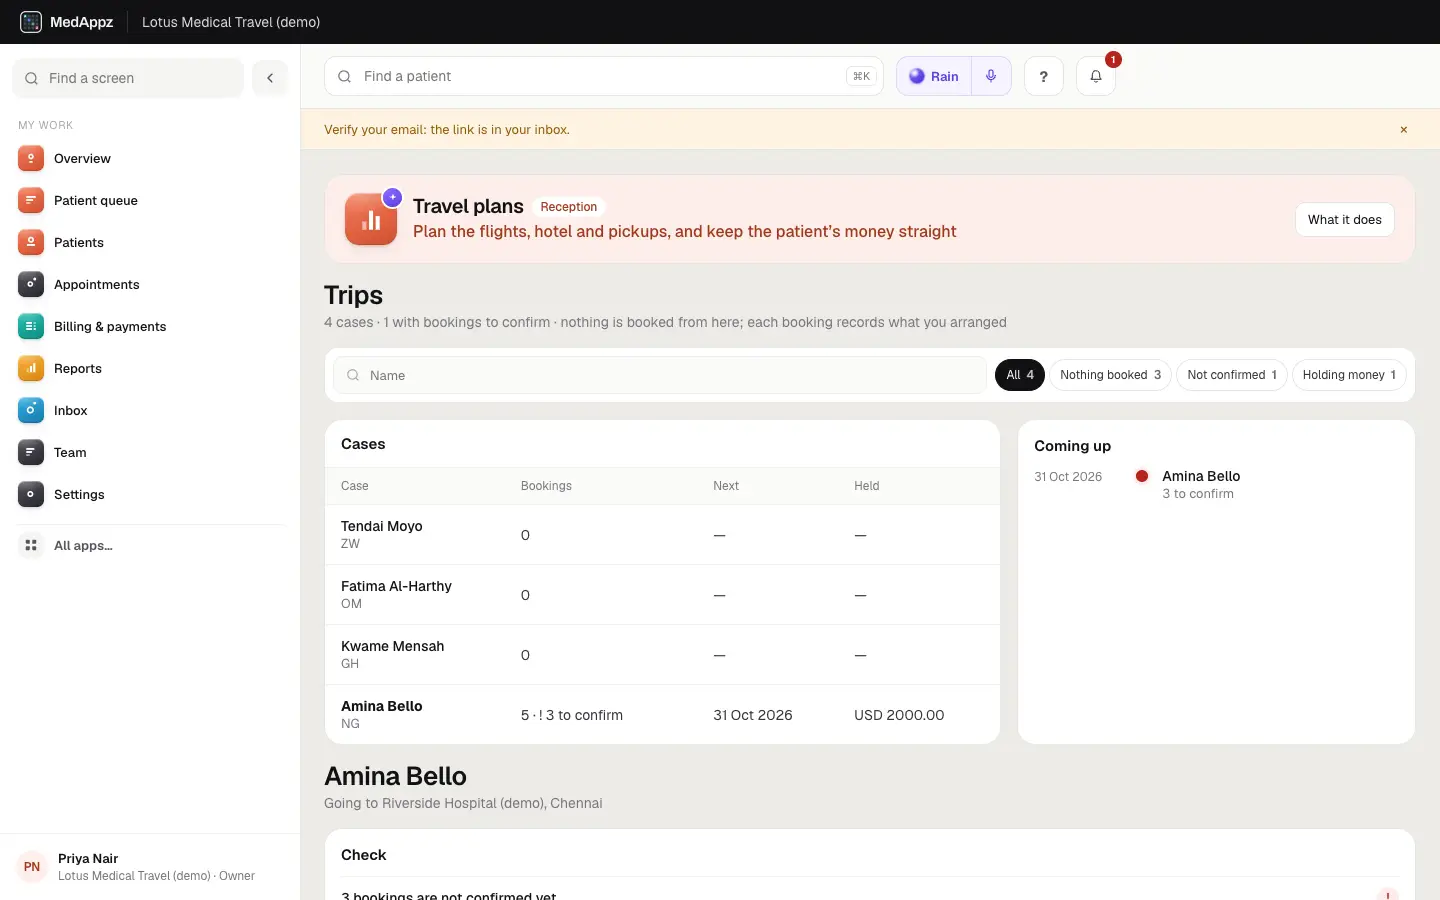The image size is (1440, 900).
Task: Focus the Name filter field
Action: pos(660,375)
